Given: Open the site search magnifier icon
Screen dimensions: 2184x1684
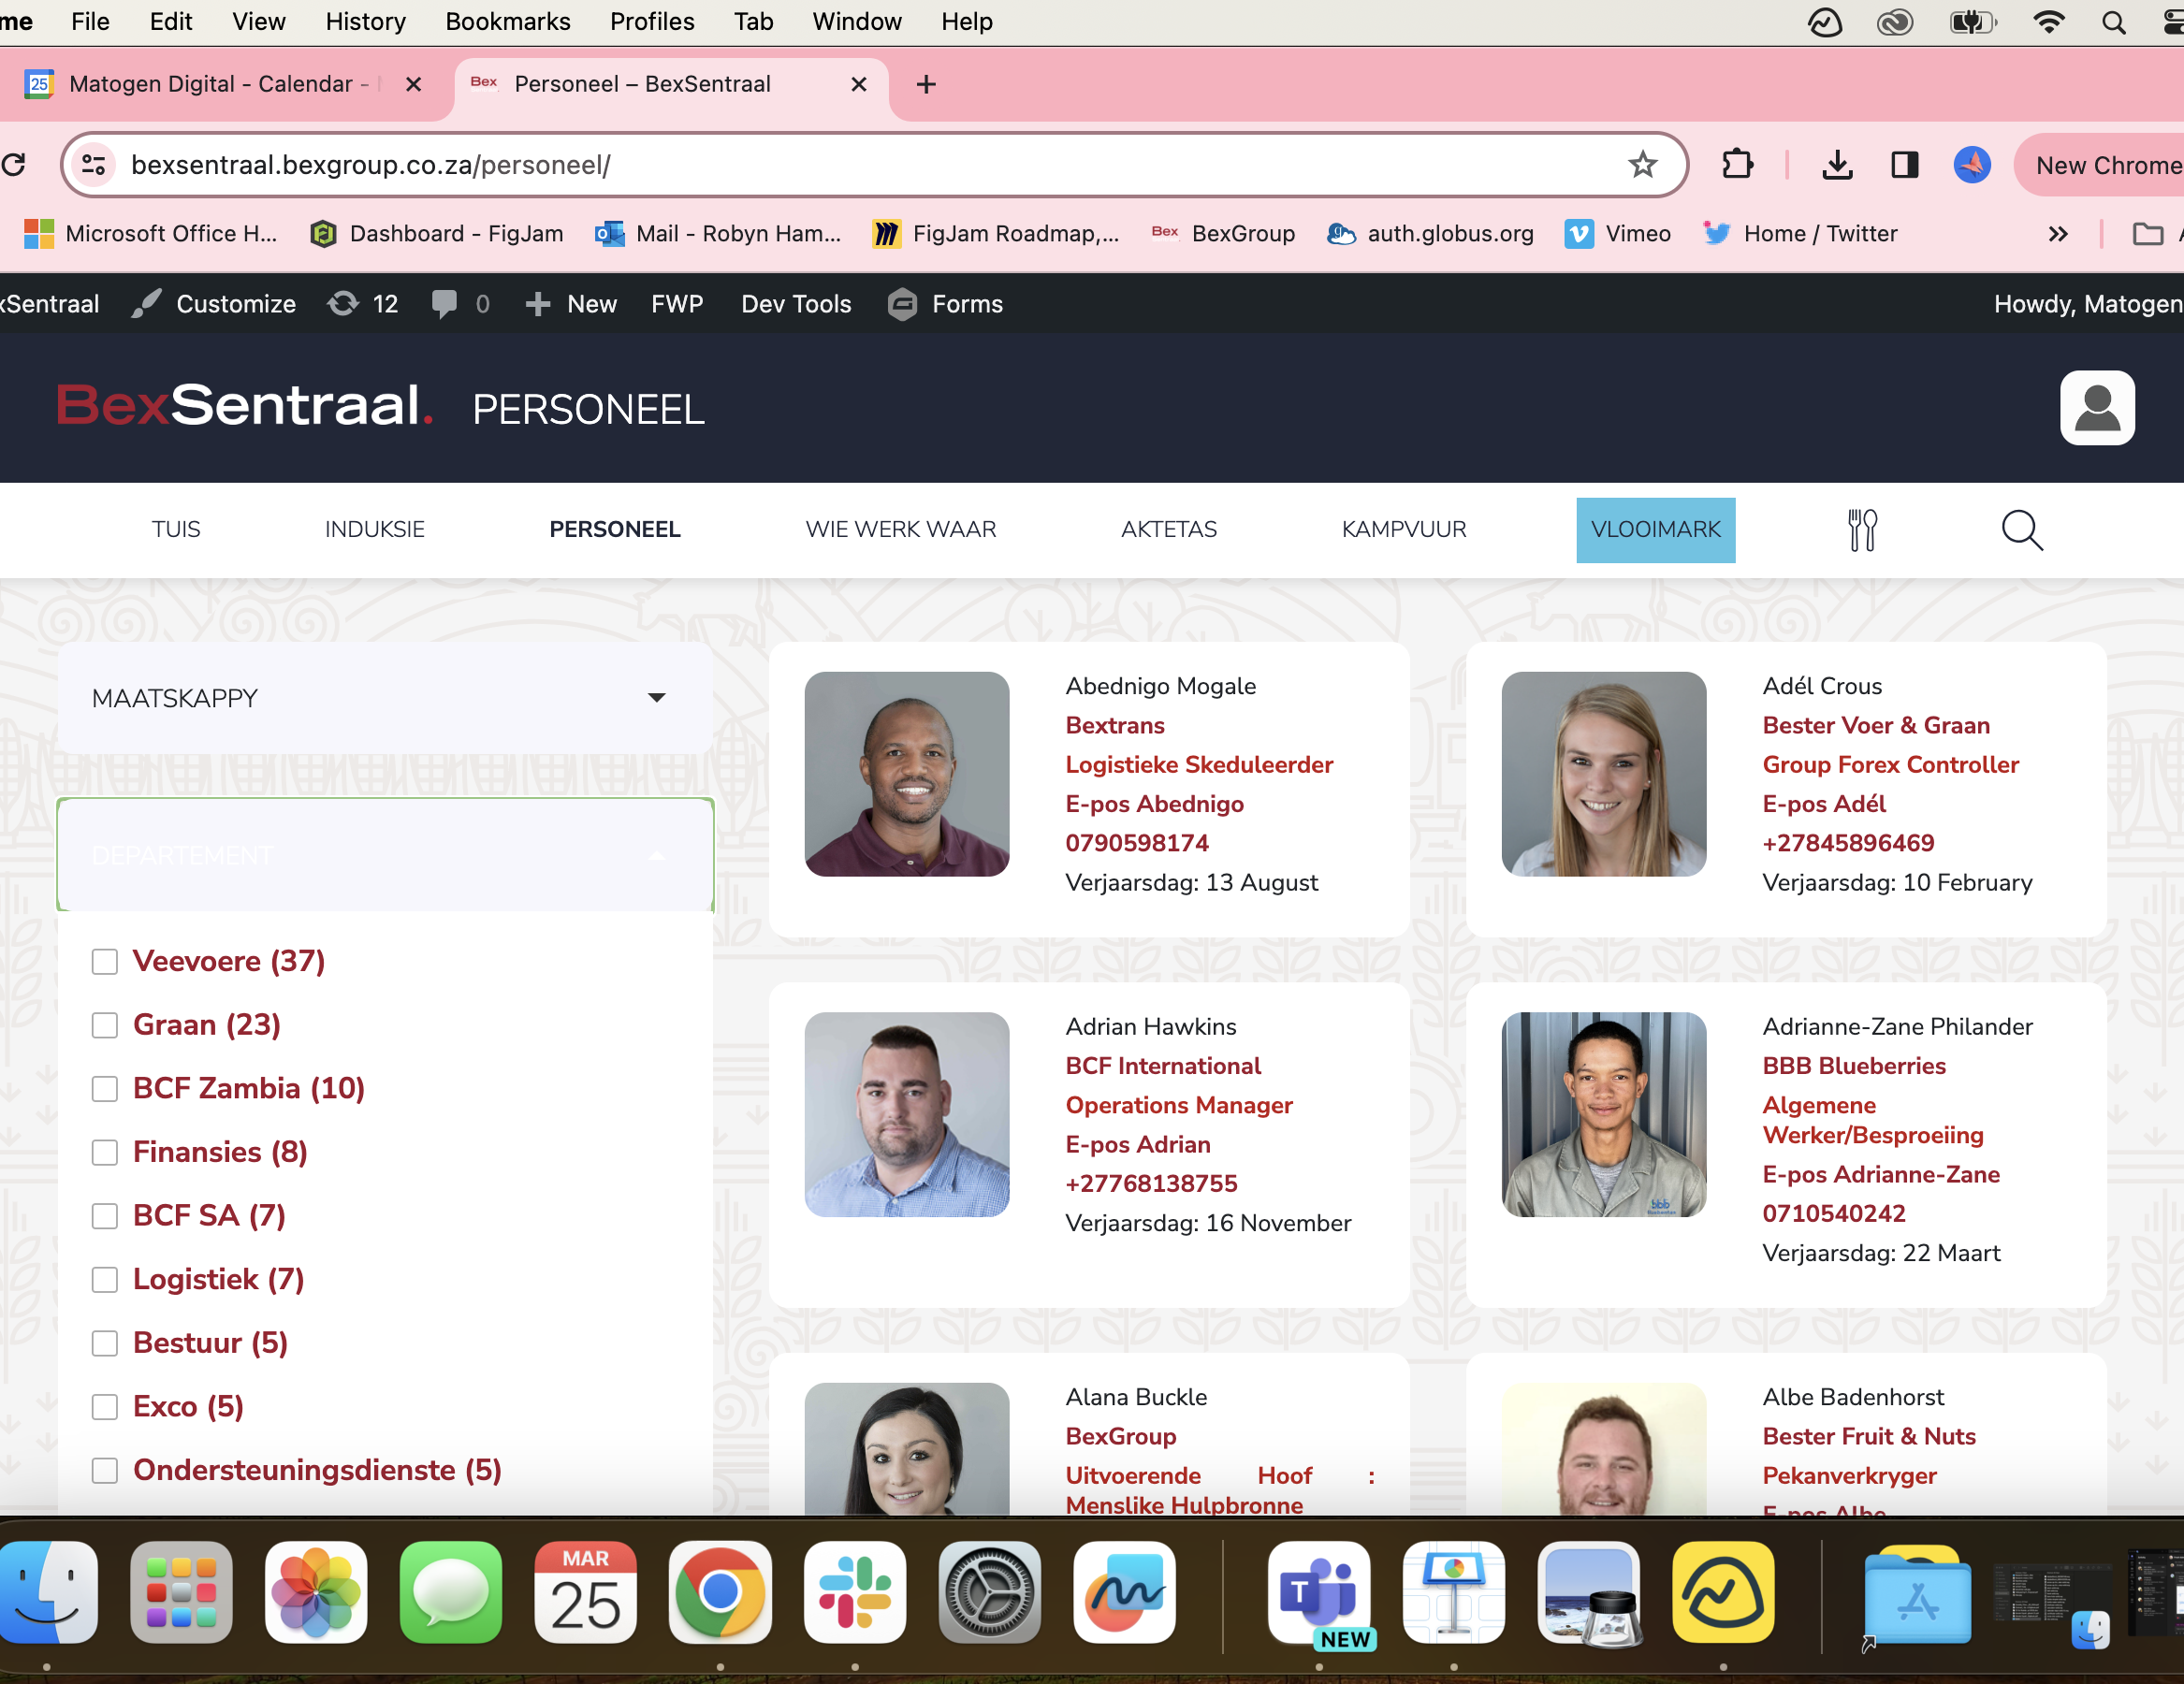Looking at the screenshot, I should [x=2021, y=530].
